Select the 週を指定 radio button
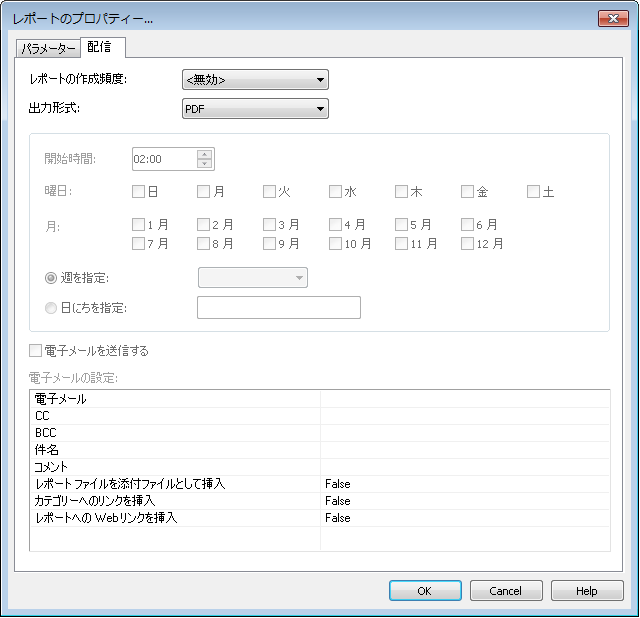 click(x=51, y=278)
